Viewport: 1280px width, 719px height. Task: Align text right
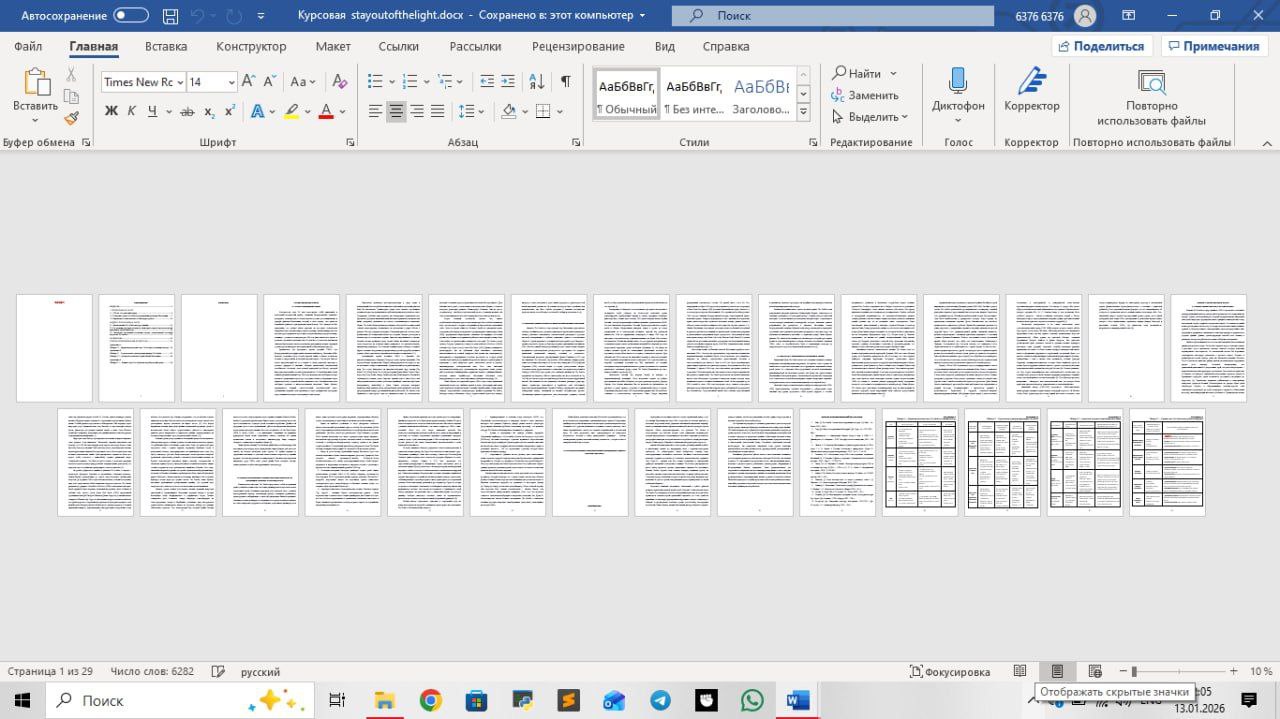click(x=417, y=111)
